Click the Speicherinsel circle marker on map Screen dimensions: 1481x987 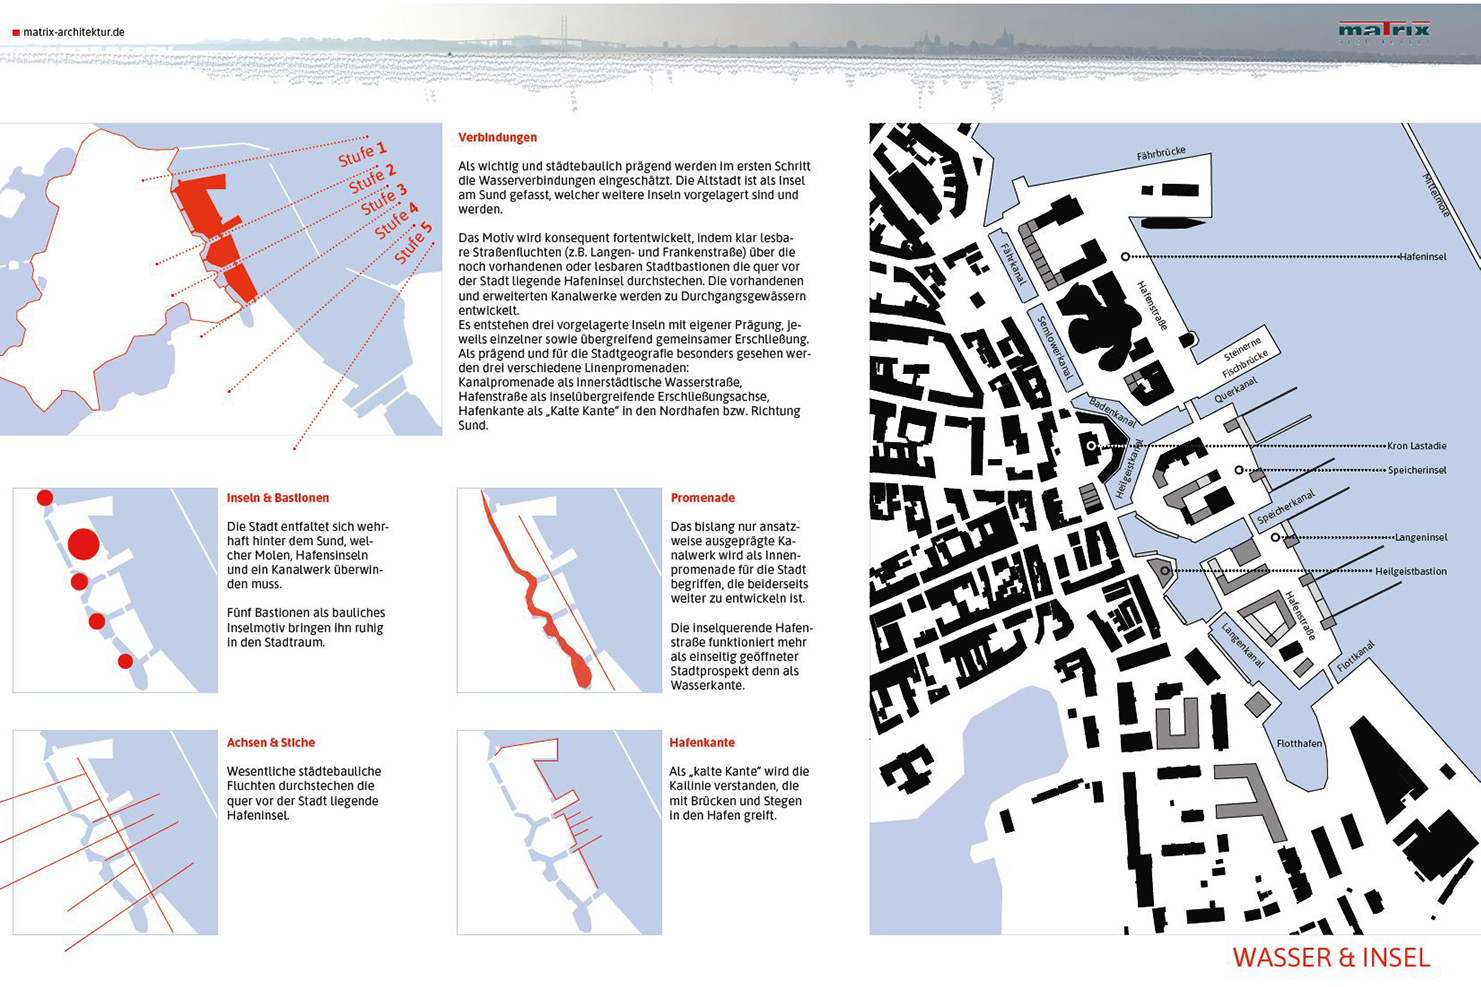pos(1239,470)
